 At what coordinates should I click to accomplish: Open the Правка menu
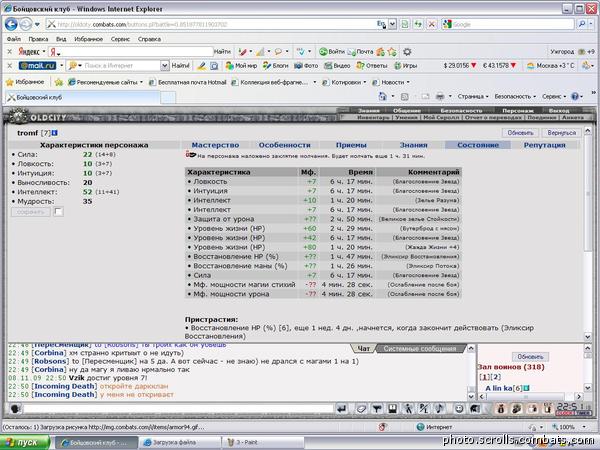pos(38,39)
